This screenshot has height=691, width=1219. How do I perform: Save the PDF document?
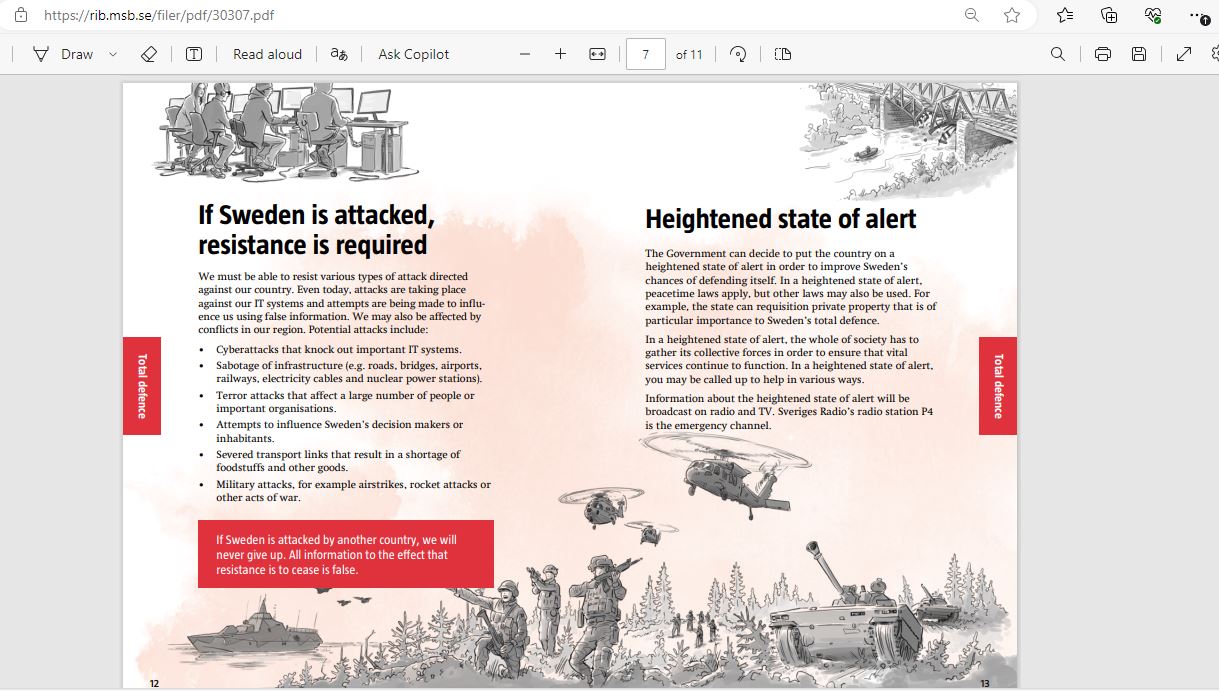click(x=1139, y=54)
